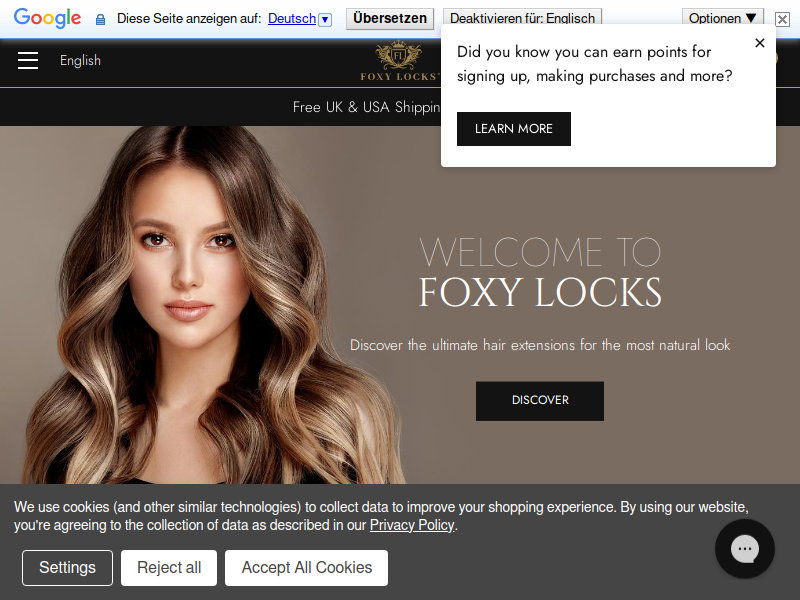Click the FOXY LOCKS hero heading

[x=540, y=292]
